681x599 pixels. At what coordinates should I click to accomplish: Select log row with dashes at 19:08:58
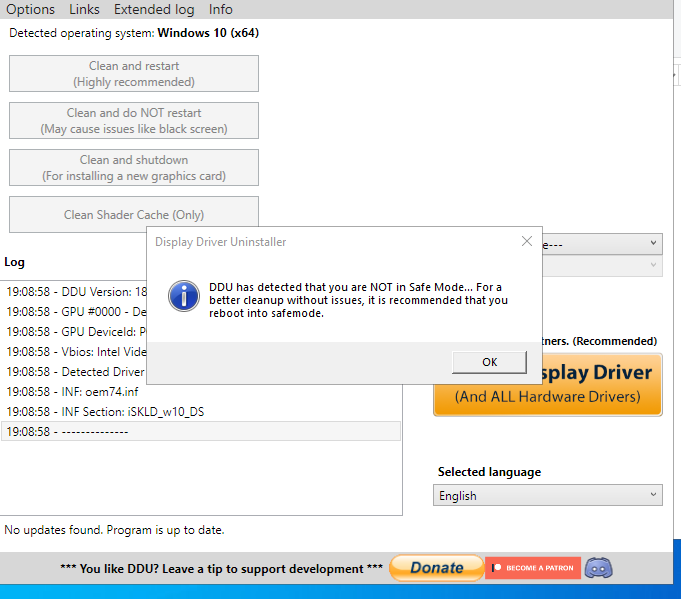[201, 431]
